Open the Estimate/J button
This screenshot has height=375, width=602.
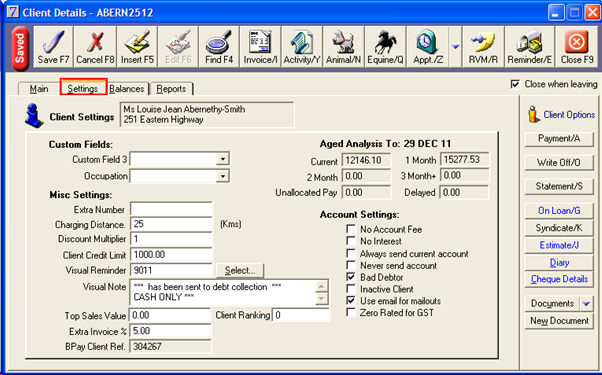(559, 245)
